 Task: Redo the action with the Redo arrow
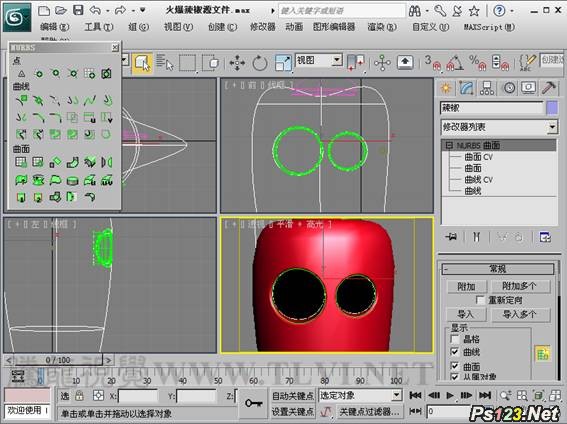point(120,10)
